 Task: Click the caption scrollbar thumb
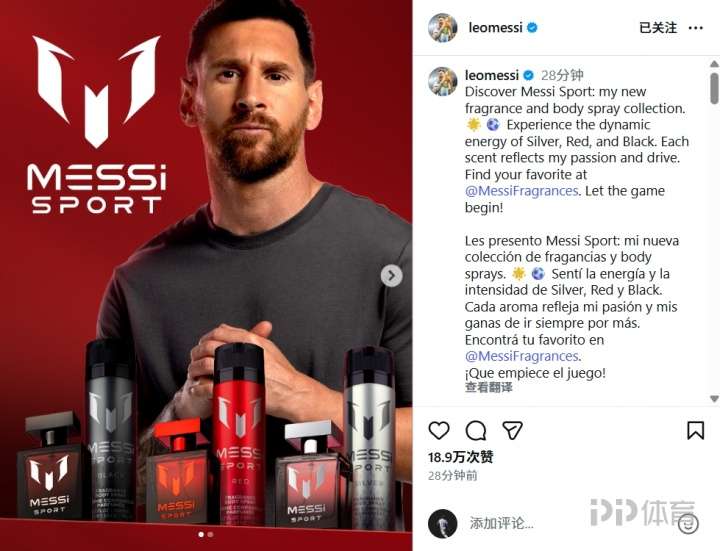tap(714, 88)
